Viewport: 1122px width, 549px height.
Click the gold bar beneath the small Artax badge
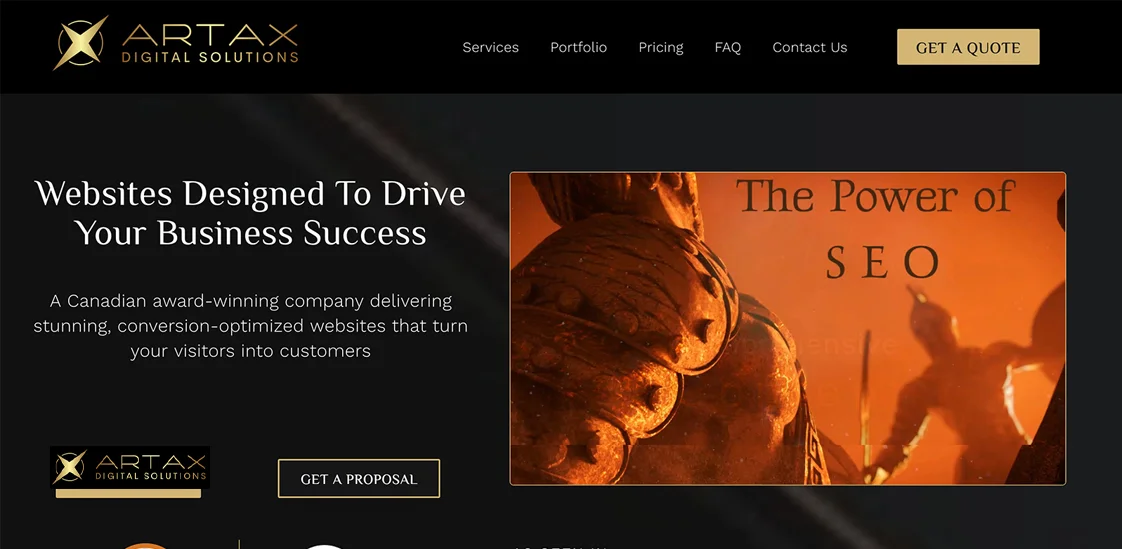pyautogui.click(x=128, y=494)
